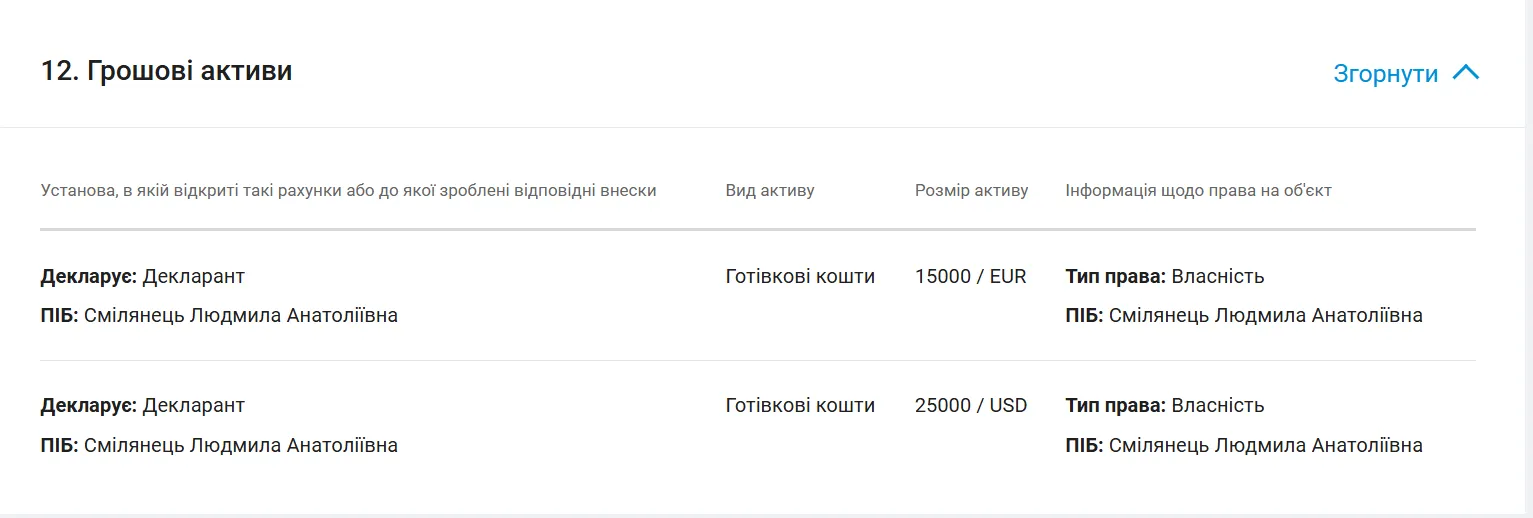Click "Готівкові кошти" in the EUR row
Image resolution: width=1533 pixels, height=518 pixels.
click(x=800, y=277)
